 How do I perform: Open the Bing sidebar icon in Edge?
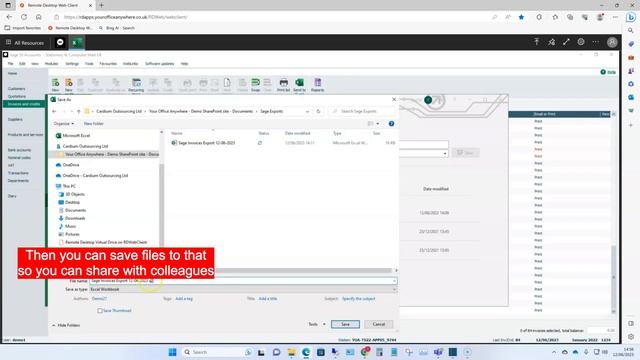tap(631, 17)
